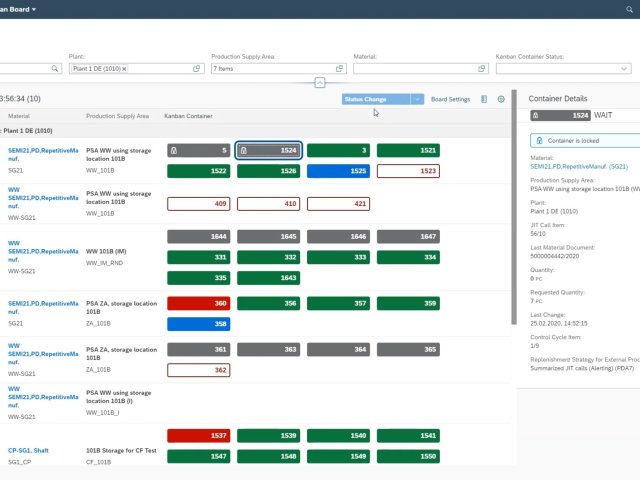Viewport: 640px width, 480px height.
Task: Select red kanban container 360
Action: point(198,303)
